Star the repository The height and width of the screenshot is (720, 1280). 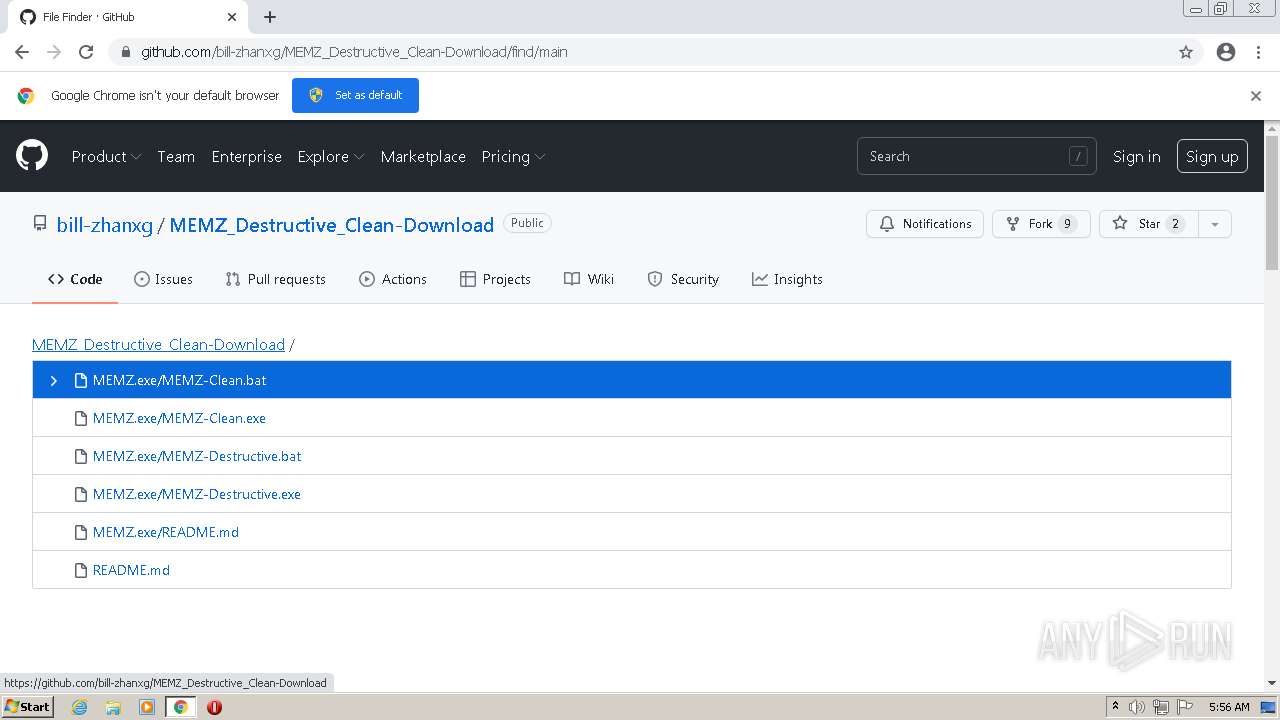point(1148,224)
